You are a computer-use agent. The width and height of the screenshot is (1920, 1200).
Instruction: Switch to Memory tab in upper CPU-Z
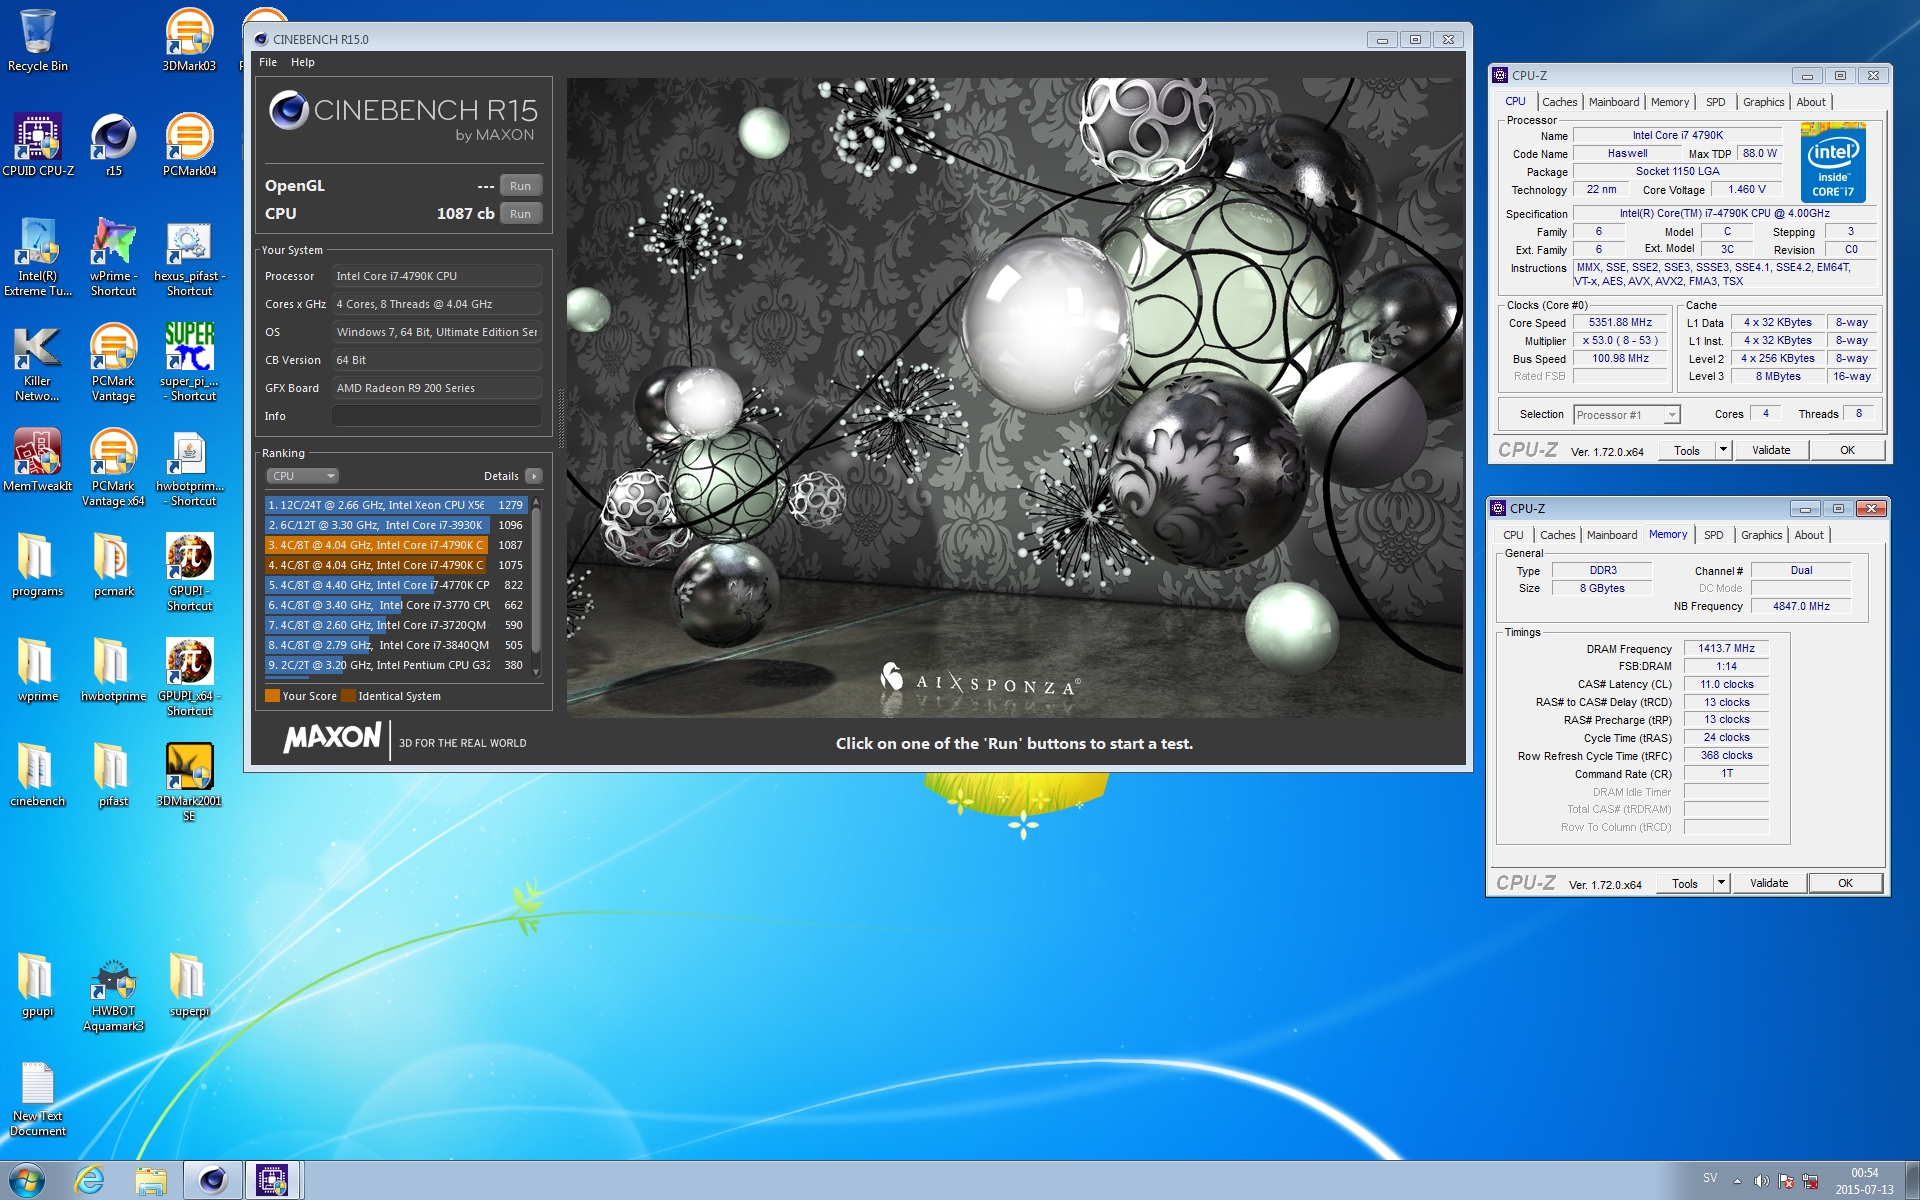[x=1669, y=102]
